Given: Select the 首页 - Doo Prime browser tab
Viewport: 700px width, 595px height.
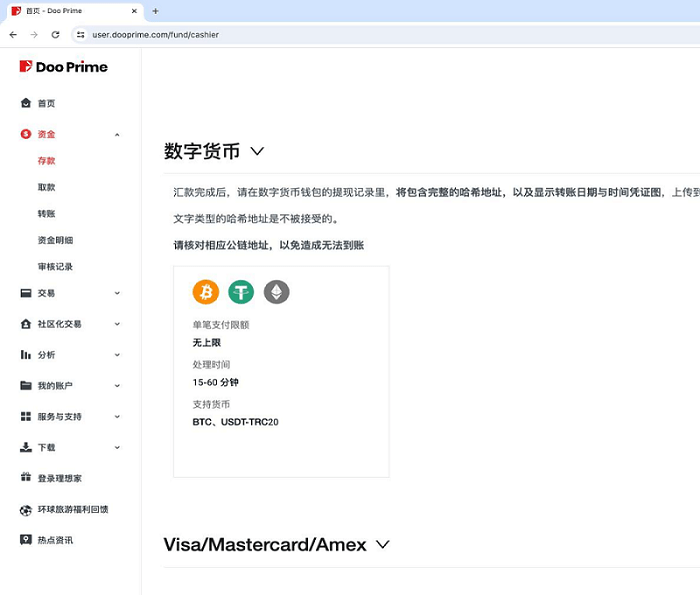Looking at the screenshot, I should point(74,11).
